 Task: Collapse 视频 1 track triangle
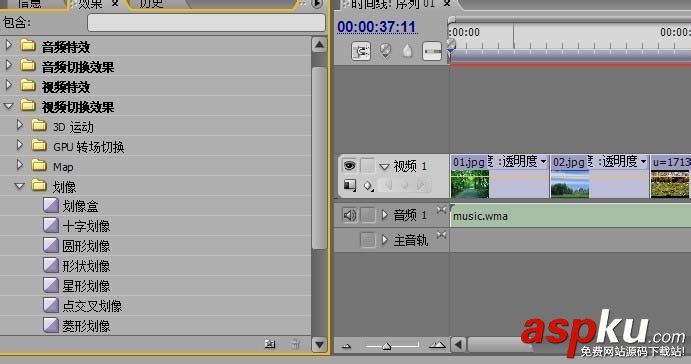[x=384, y=167]
